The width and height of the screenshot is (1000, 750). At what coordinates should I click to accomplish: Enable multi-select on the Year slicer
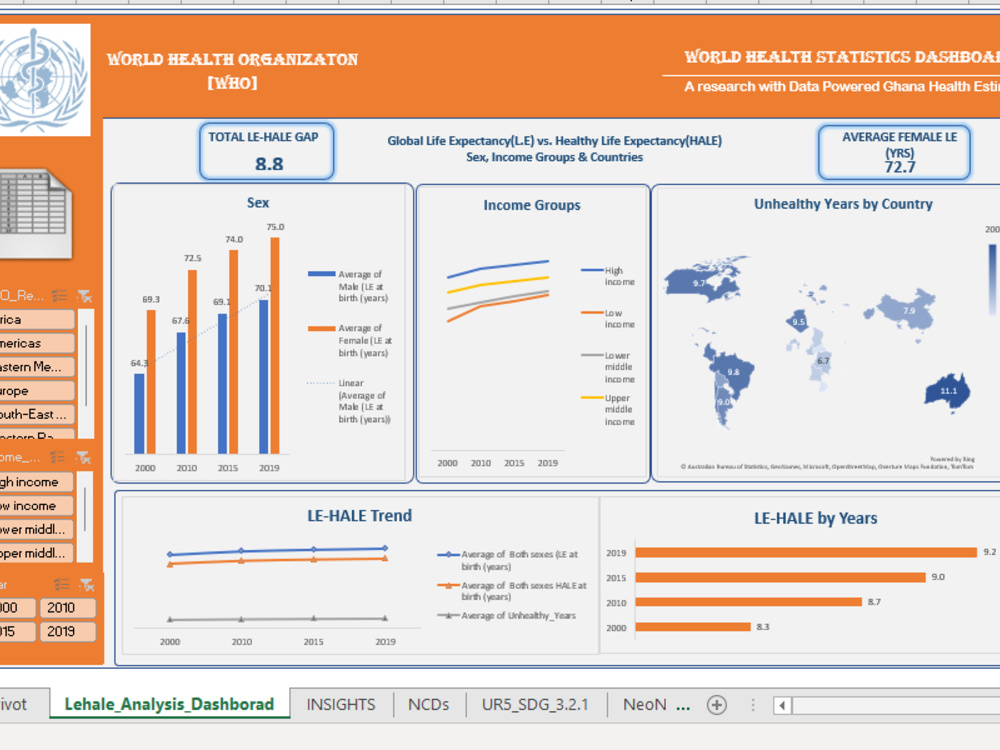coord(62,584)
